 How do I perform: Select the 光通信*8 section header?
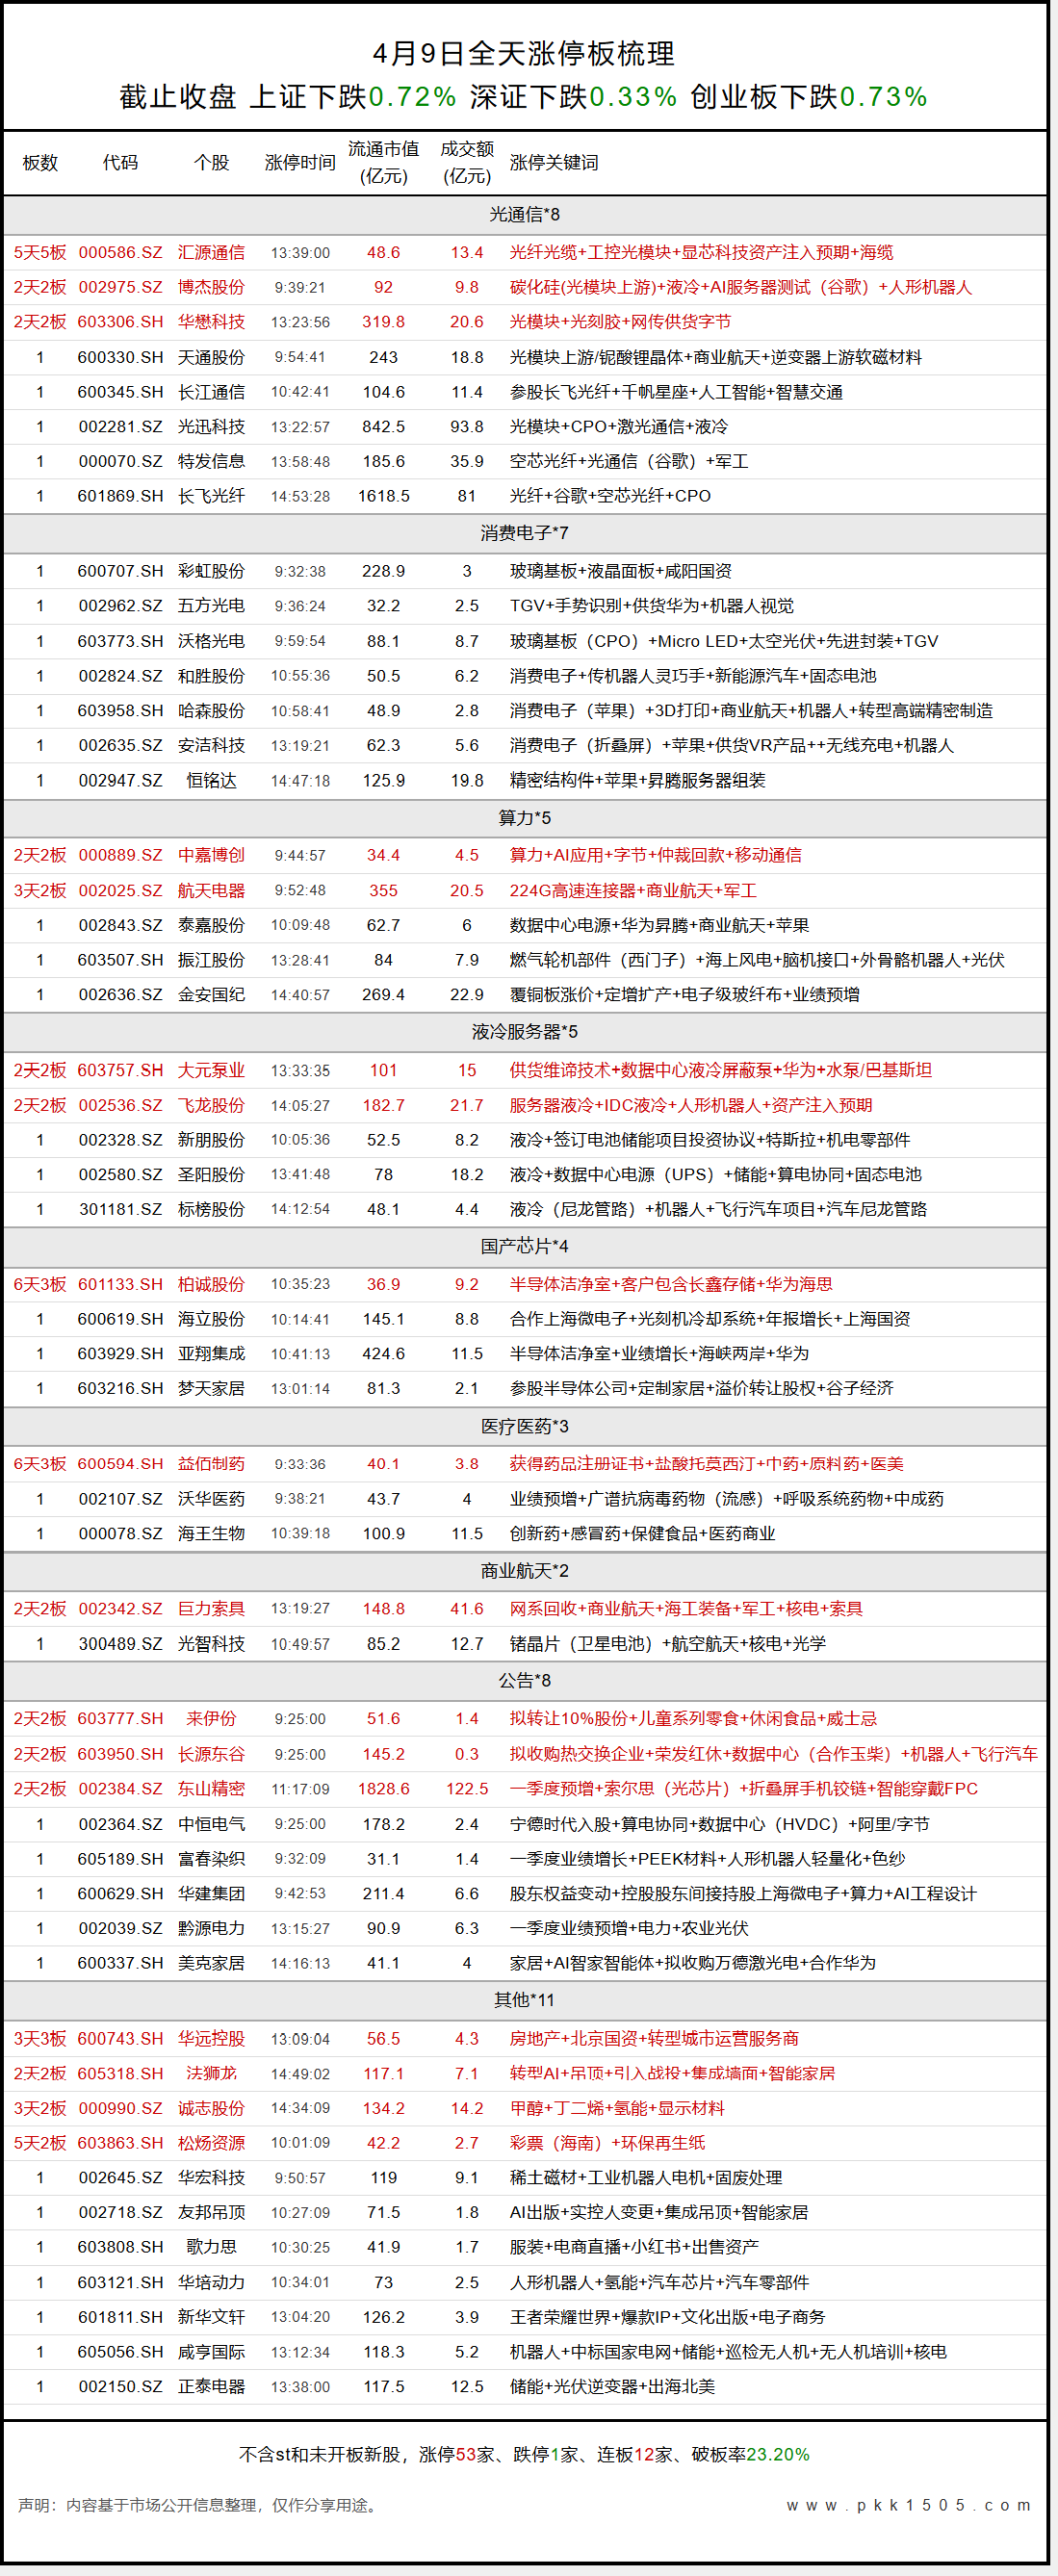point(524,215)
